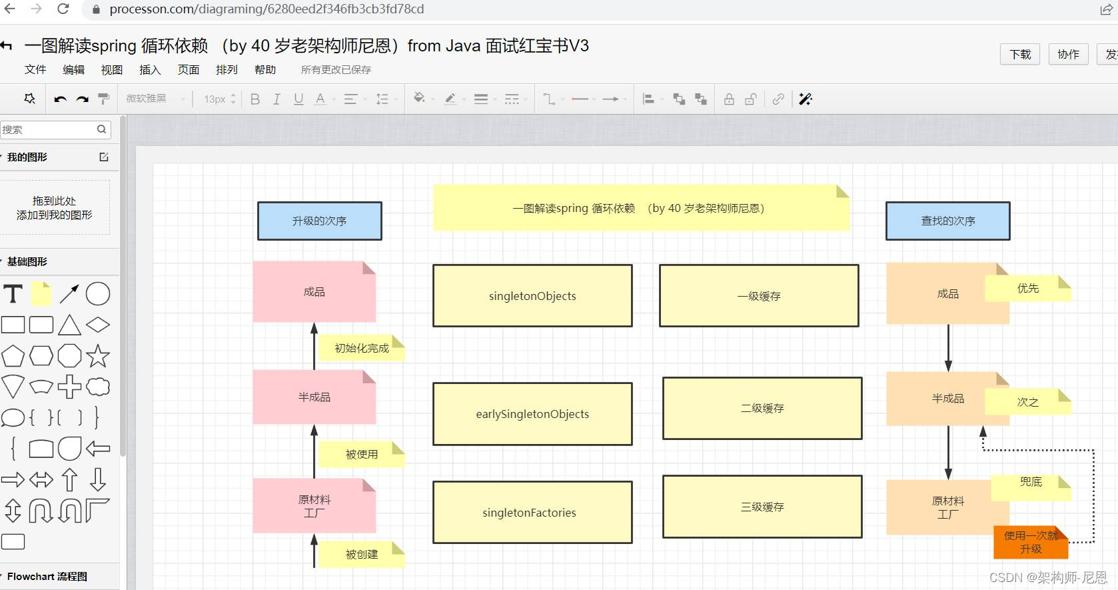
Task: Select the diamond shape
Action: [x=98, y=325]
